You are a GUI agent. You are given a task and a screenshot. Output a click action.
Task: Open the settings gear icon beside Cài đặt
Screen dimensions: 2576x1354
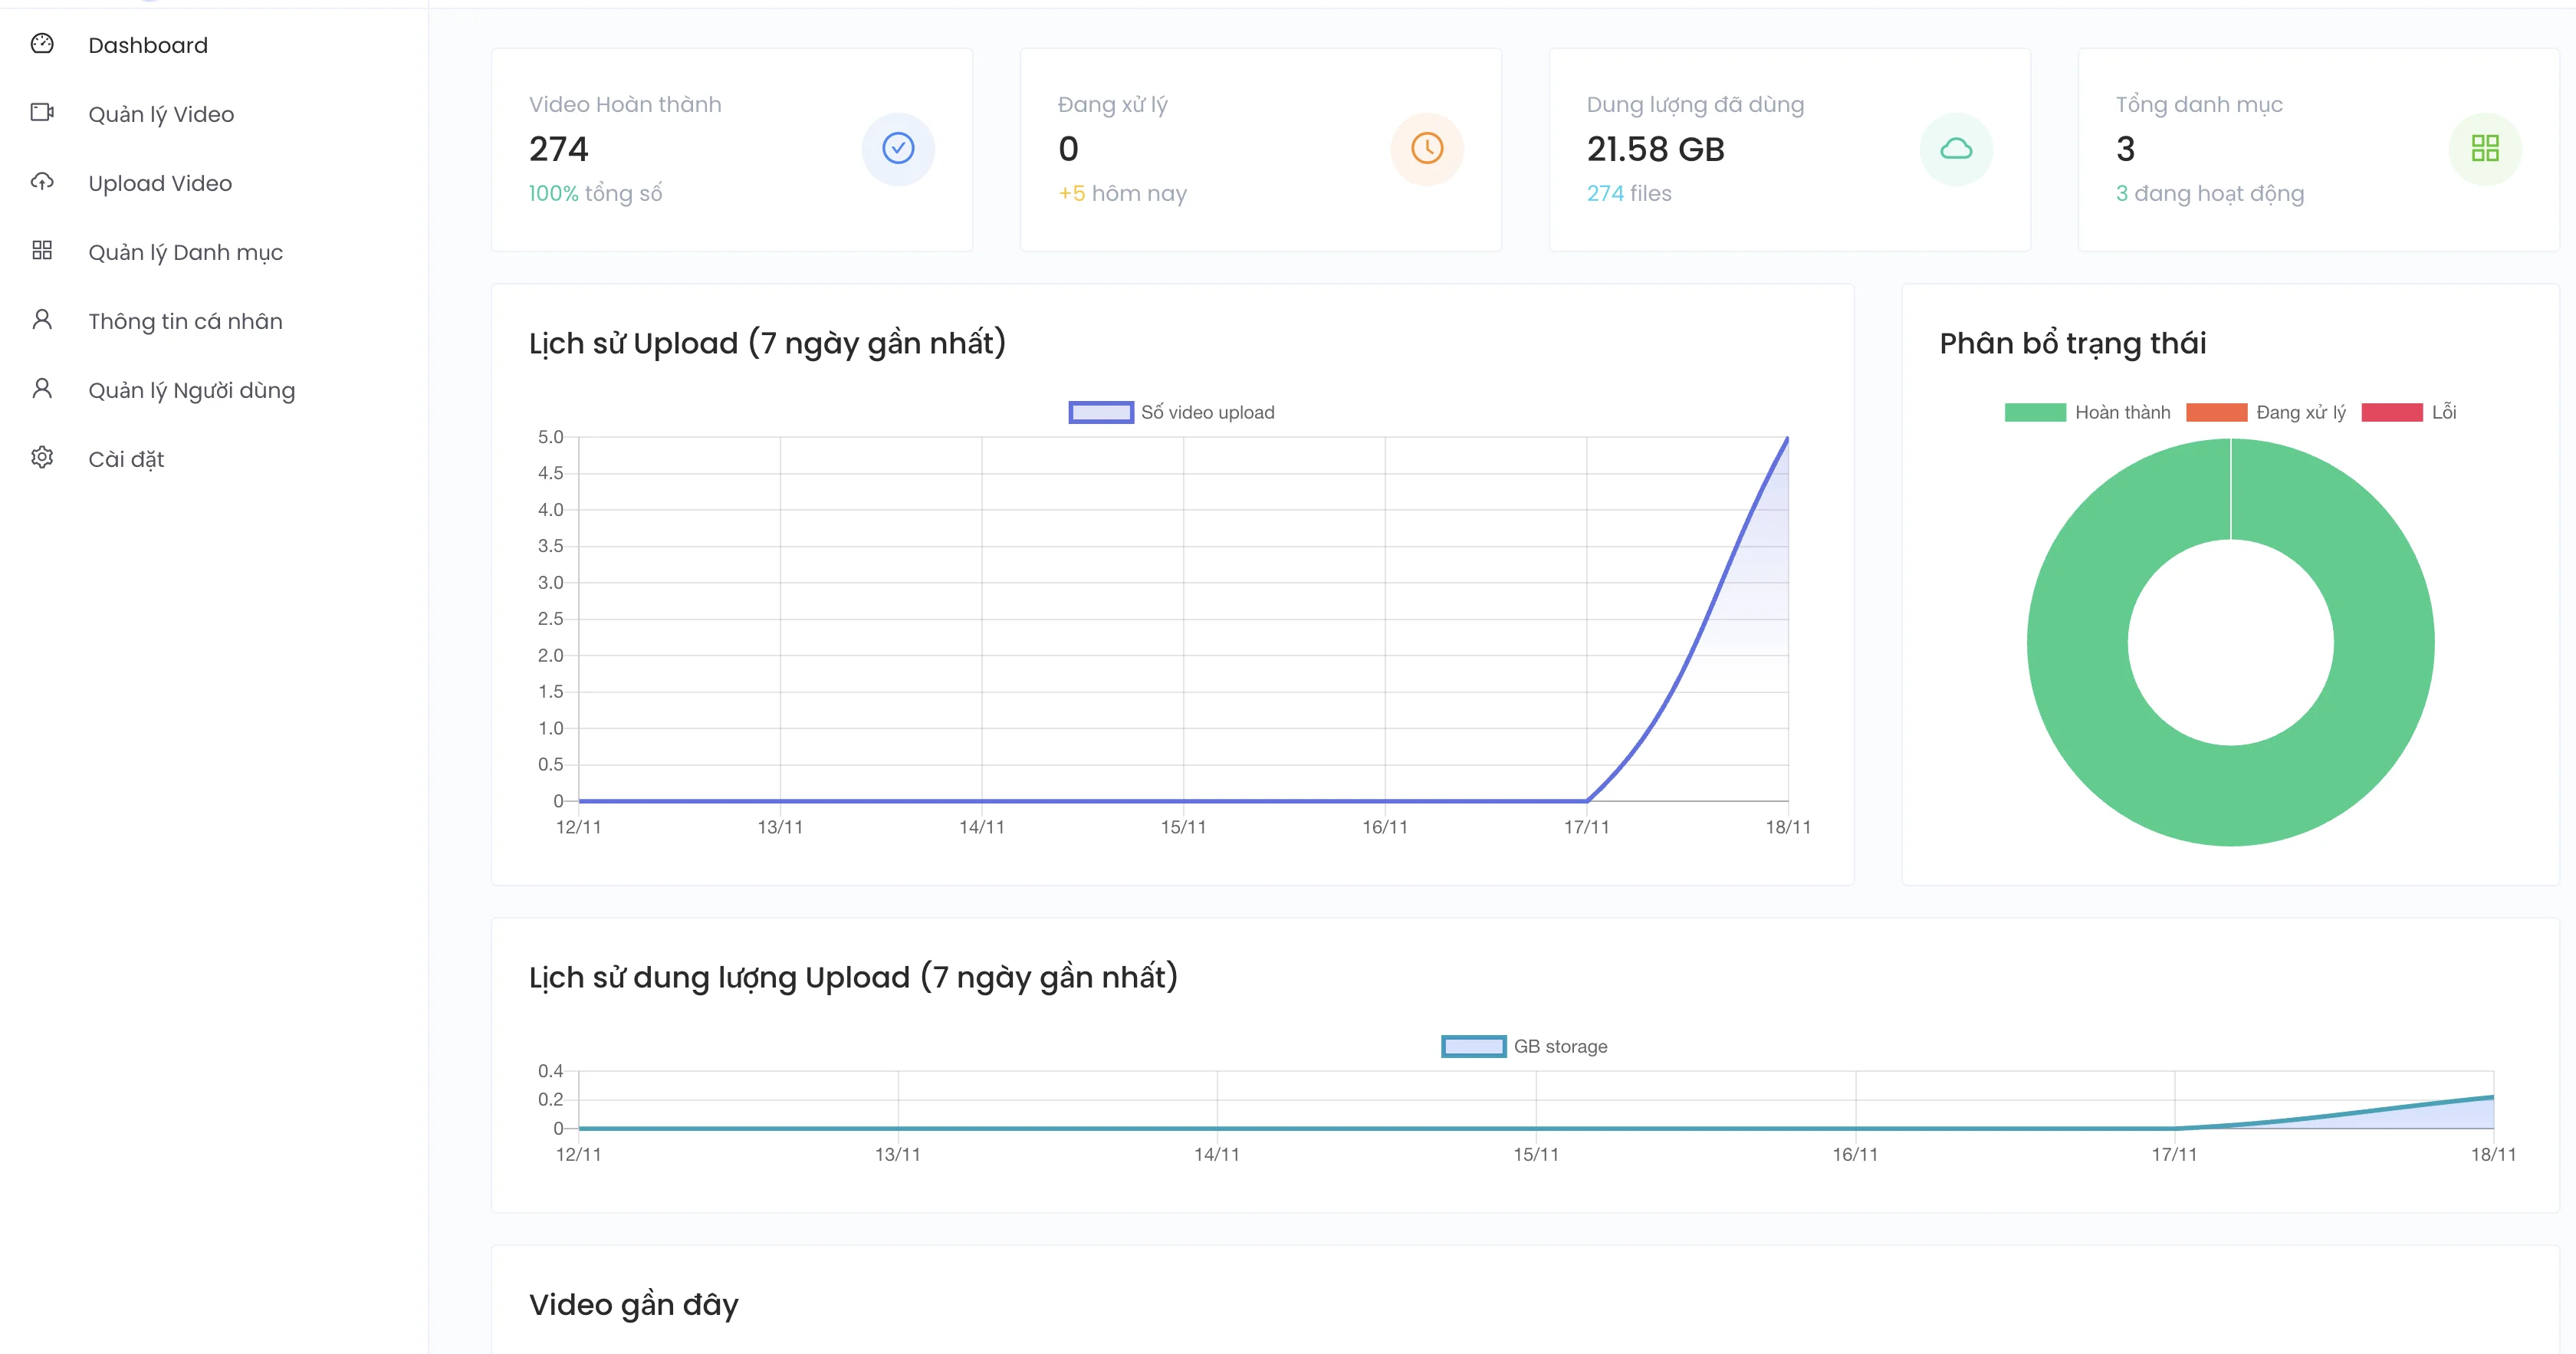[x=42, y=458]
